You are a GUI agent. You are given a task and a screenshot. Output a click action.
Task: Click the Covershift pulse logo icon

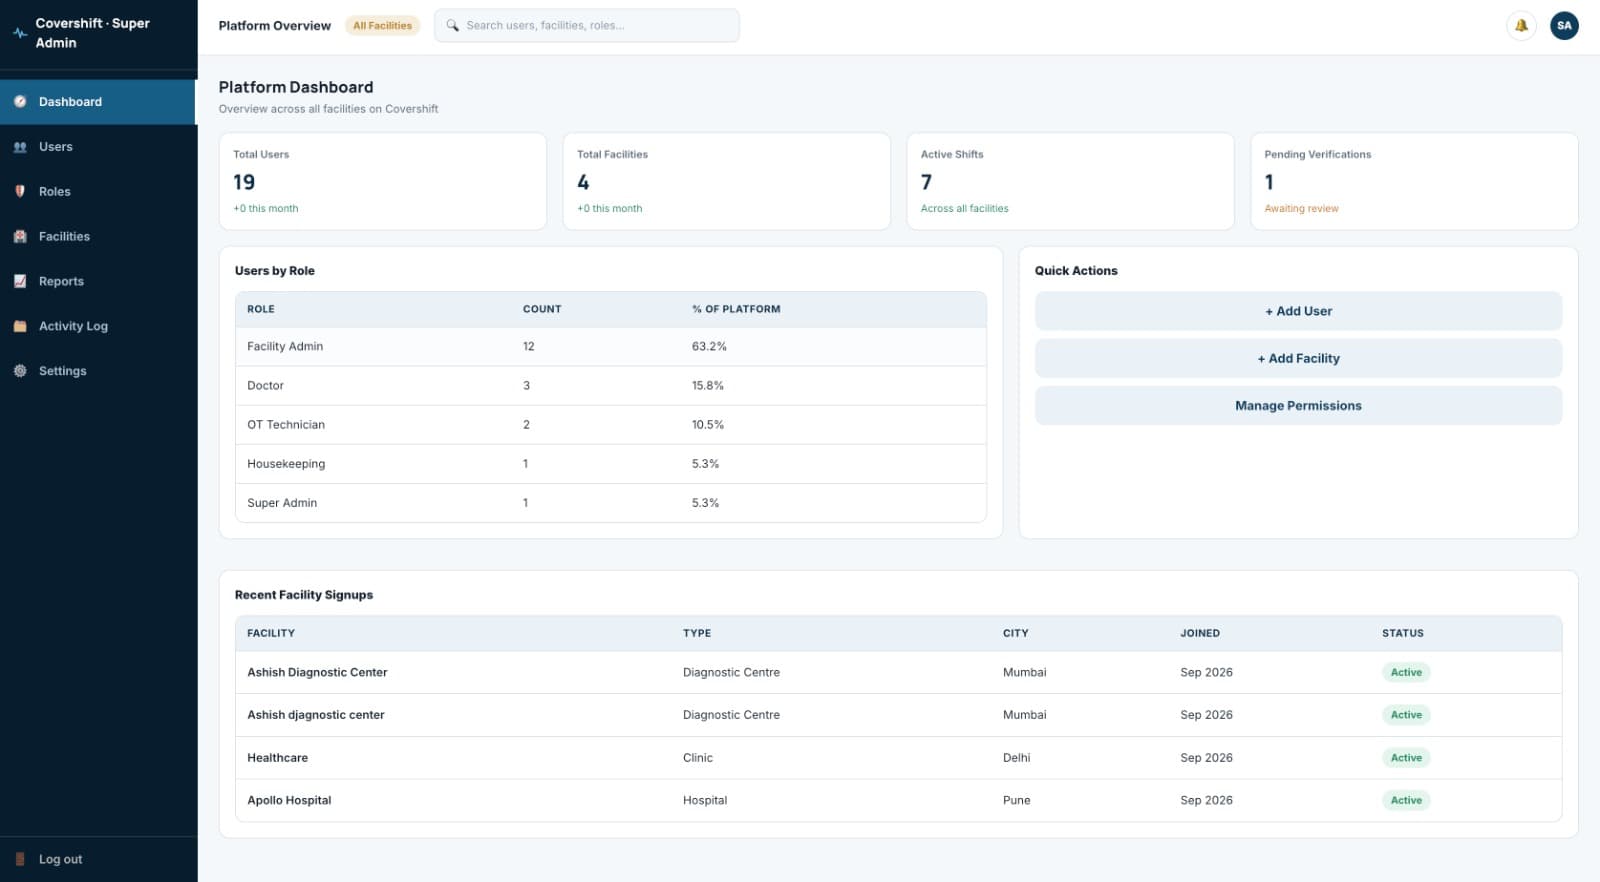click(x=20, y=33)
